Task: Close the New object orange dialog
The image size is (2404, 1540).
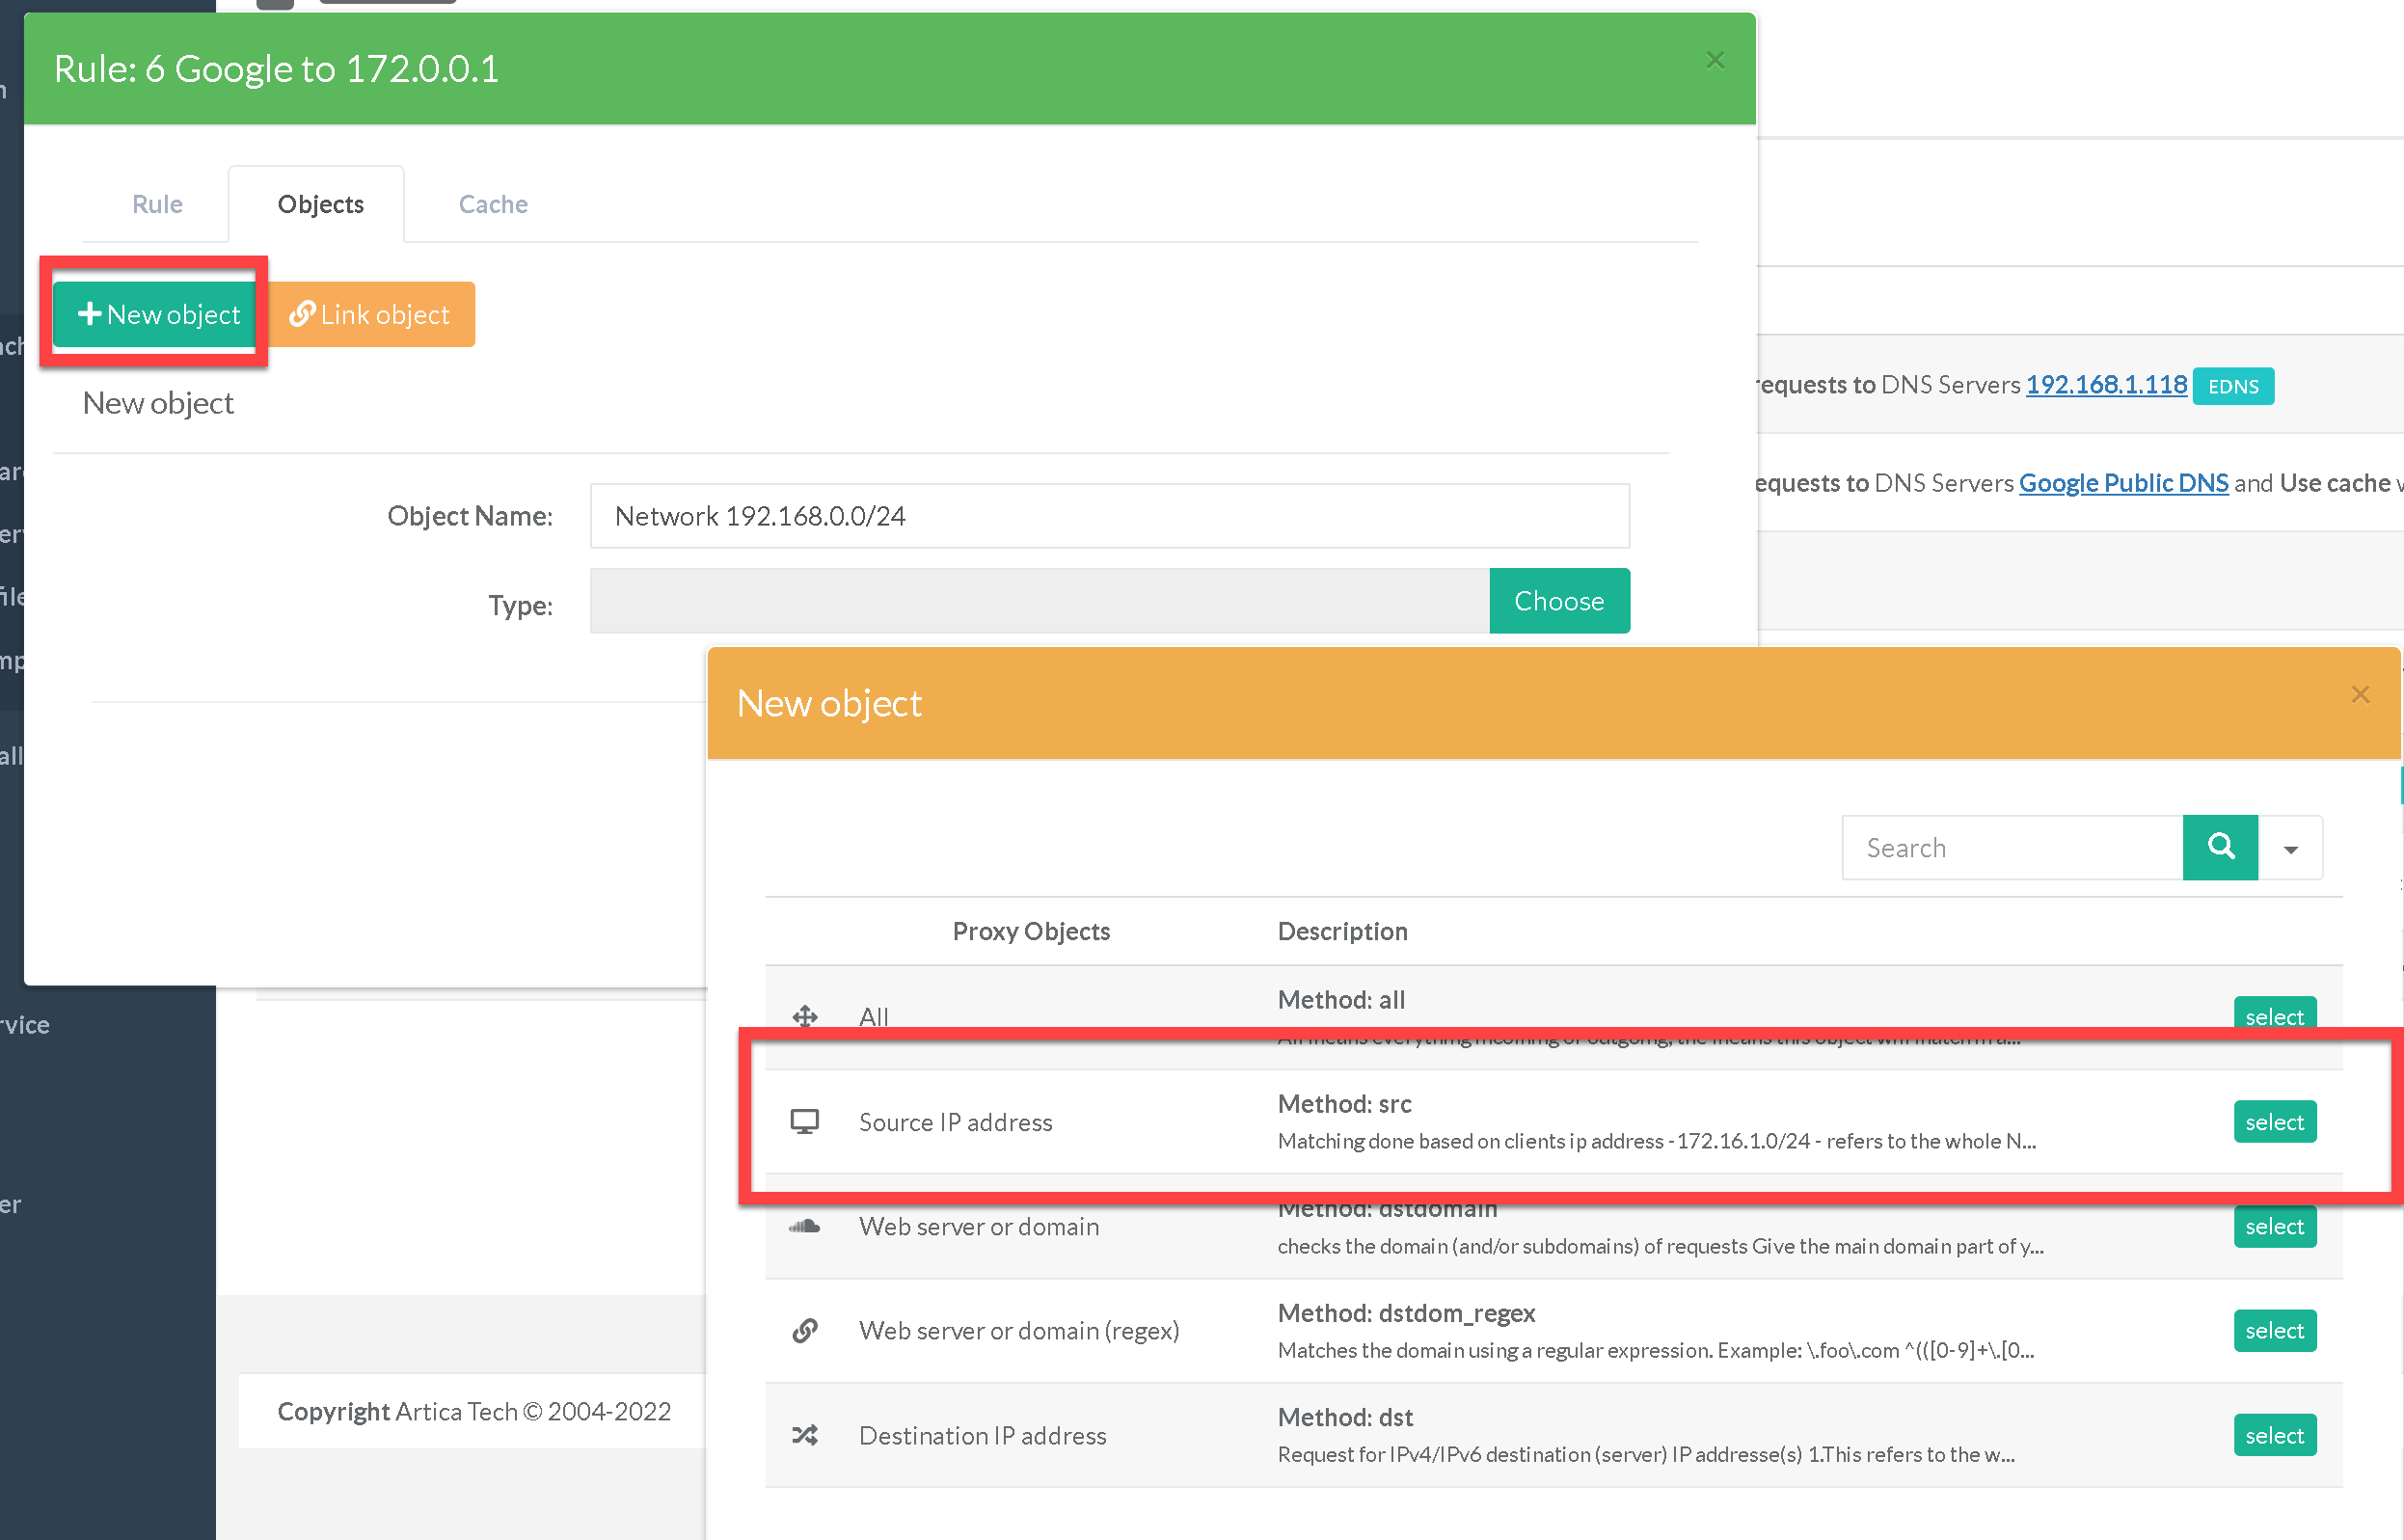Action: click(2360, 694)
